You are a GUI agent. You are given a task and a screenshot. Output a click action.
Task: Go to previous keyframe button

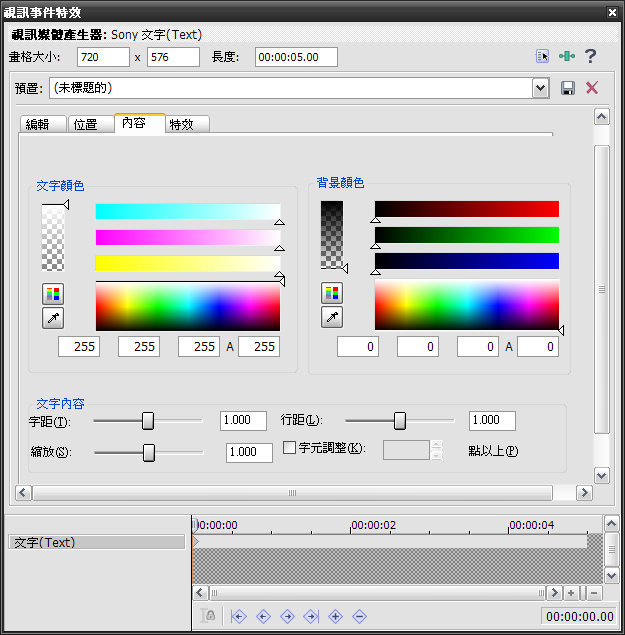263,616
